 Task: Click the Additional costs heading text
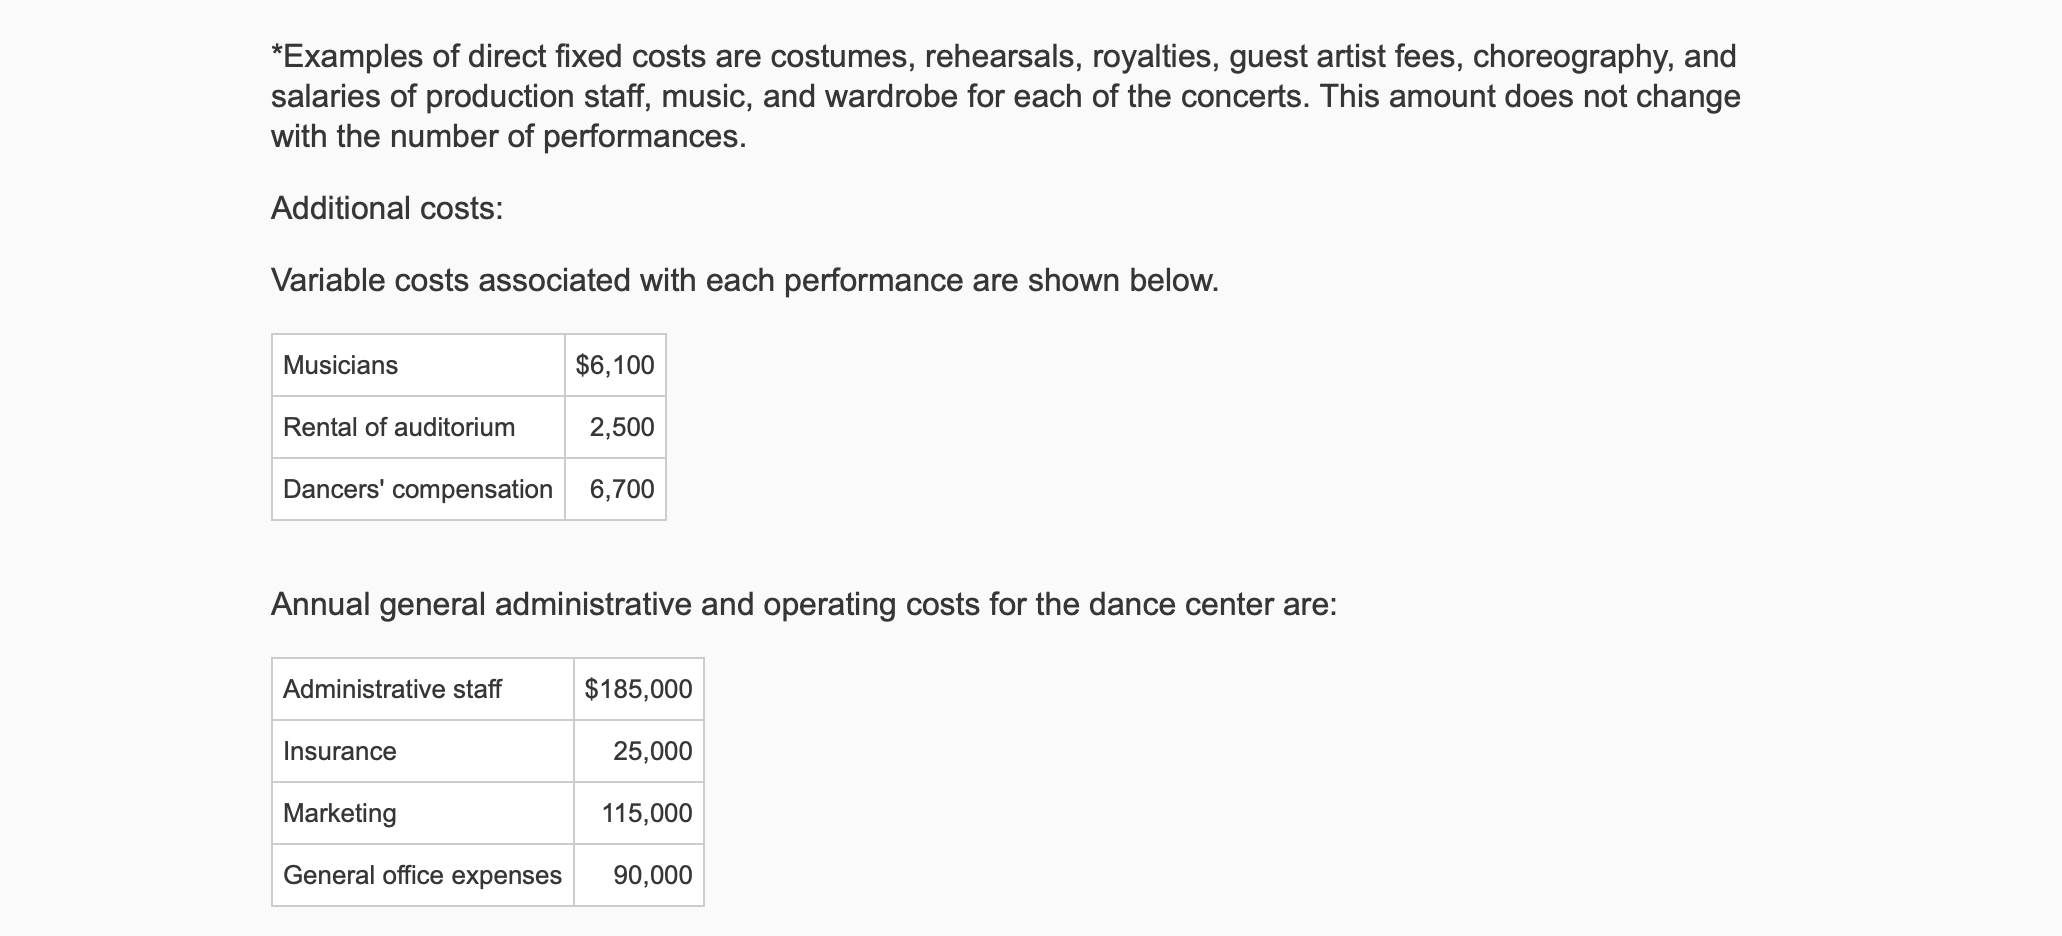pos(387,208)
